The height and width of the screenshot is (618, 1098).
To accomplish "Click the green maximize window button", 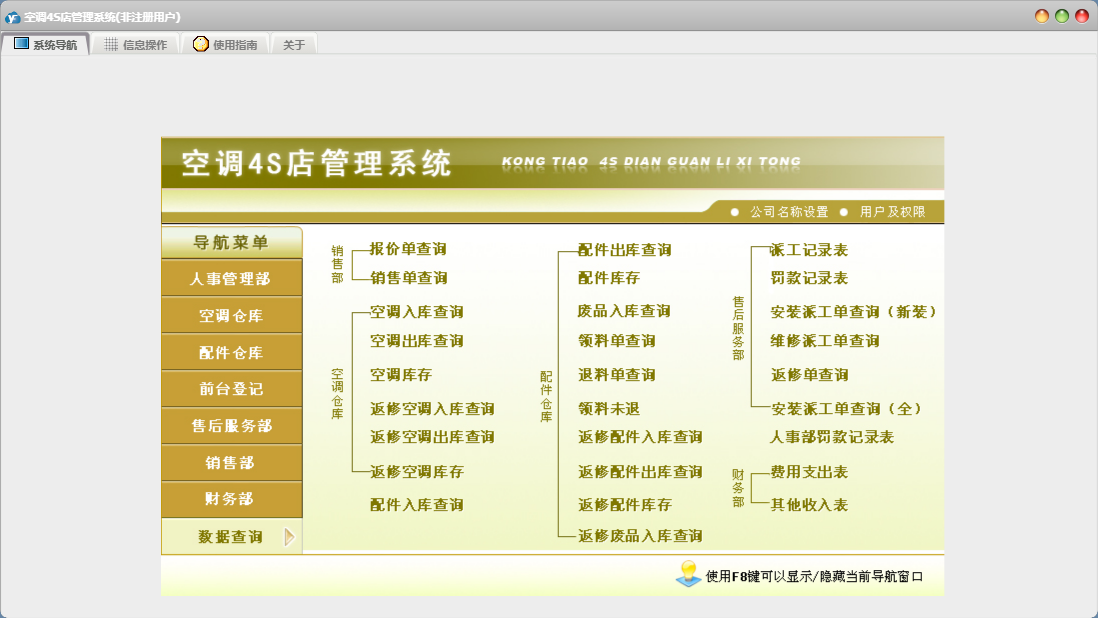I will (x=1062, y=16).
